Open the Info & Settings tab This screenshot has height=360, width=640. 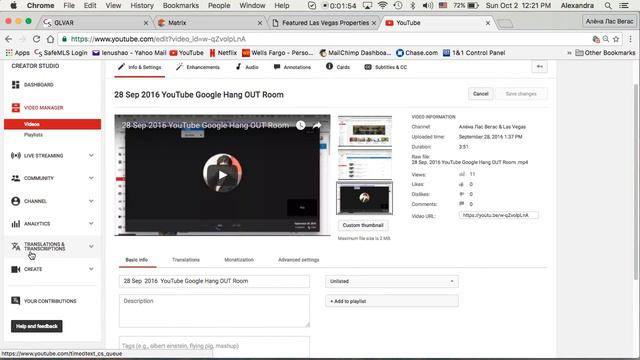pos(140,67)
